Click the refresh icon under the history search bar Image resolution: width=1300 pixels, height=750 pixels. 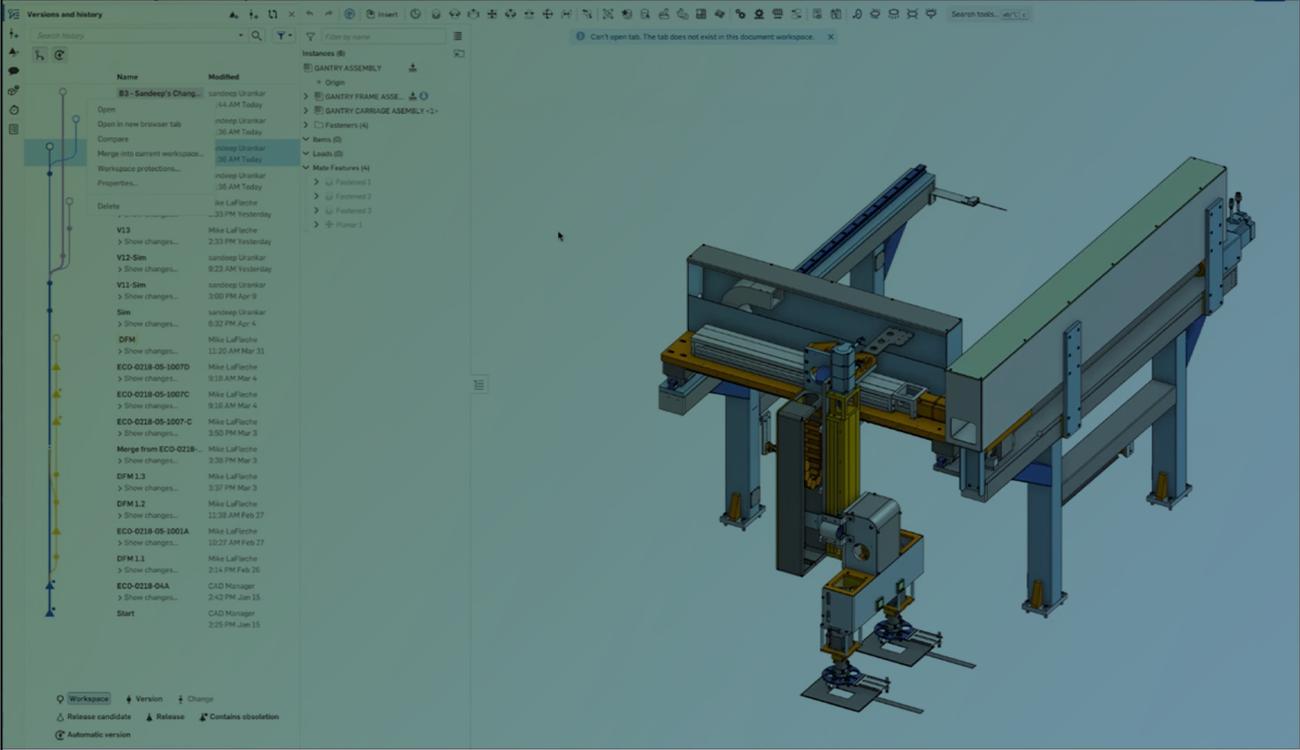pyautogui.click(x=59, y=54)
